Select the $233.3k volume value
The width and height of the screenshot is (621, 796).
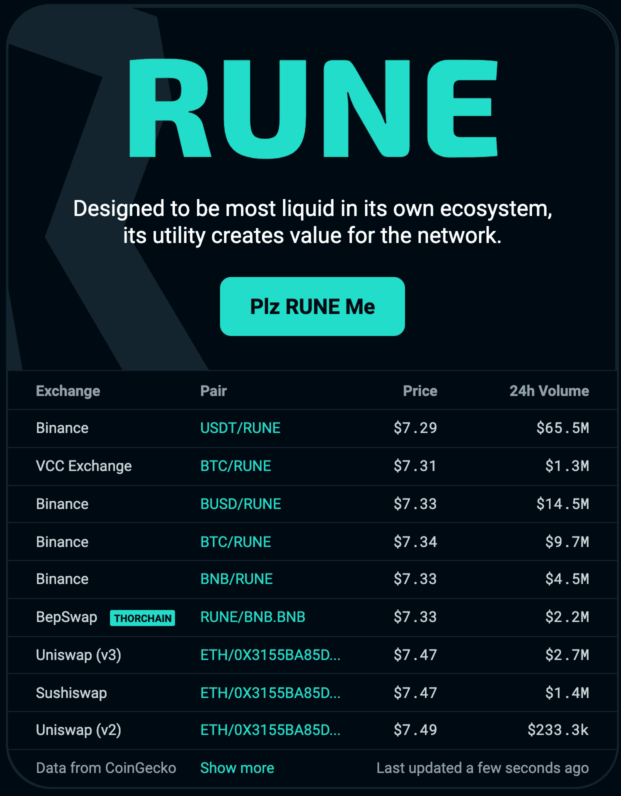point(558,730)
